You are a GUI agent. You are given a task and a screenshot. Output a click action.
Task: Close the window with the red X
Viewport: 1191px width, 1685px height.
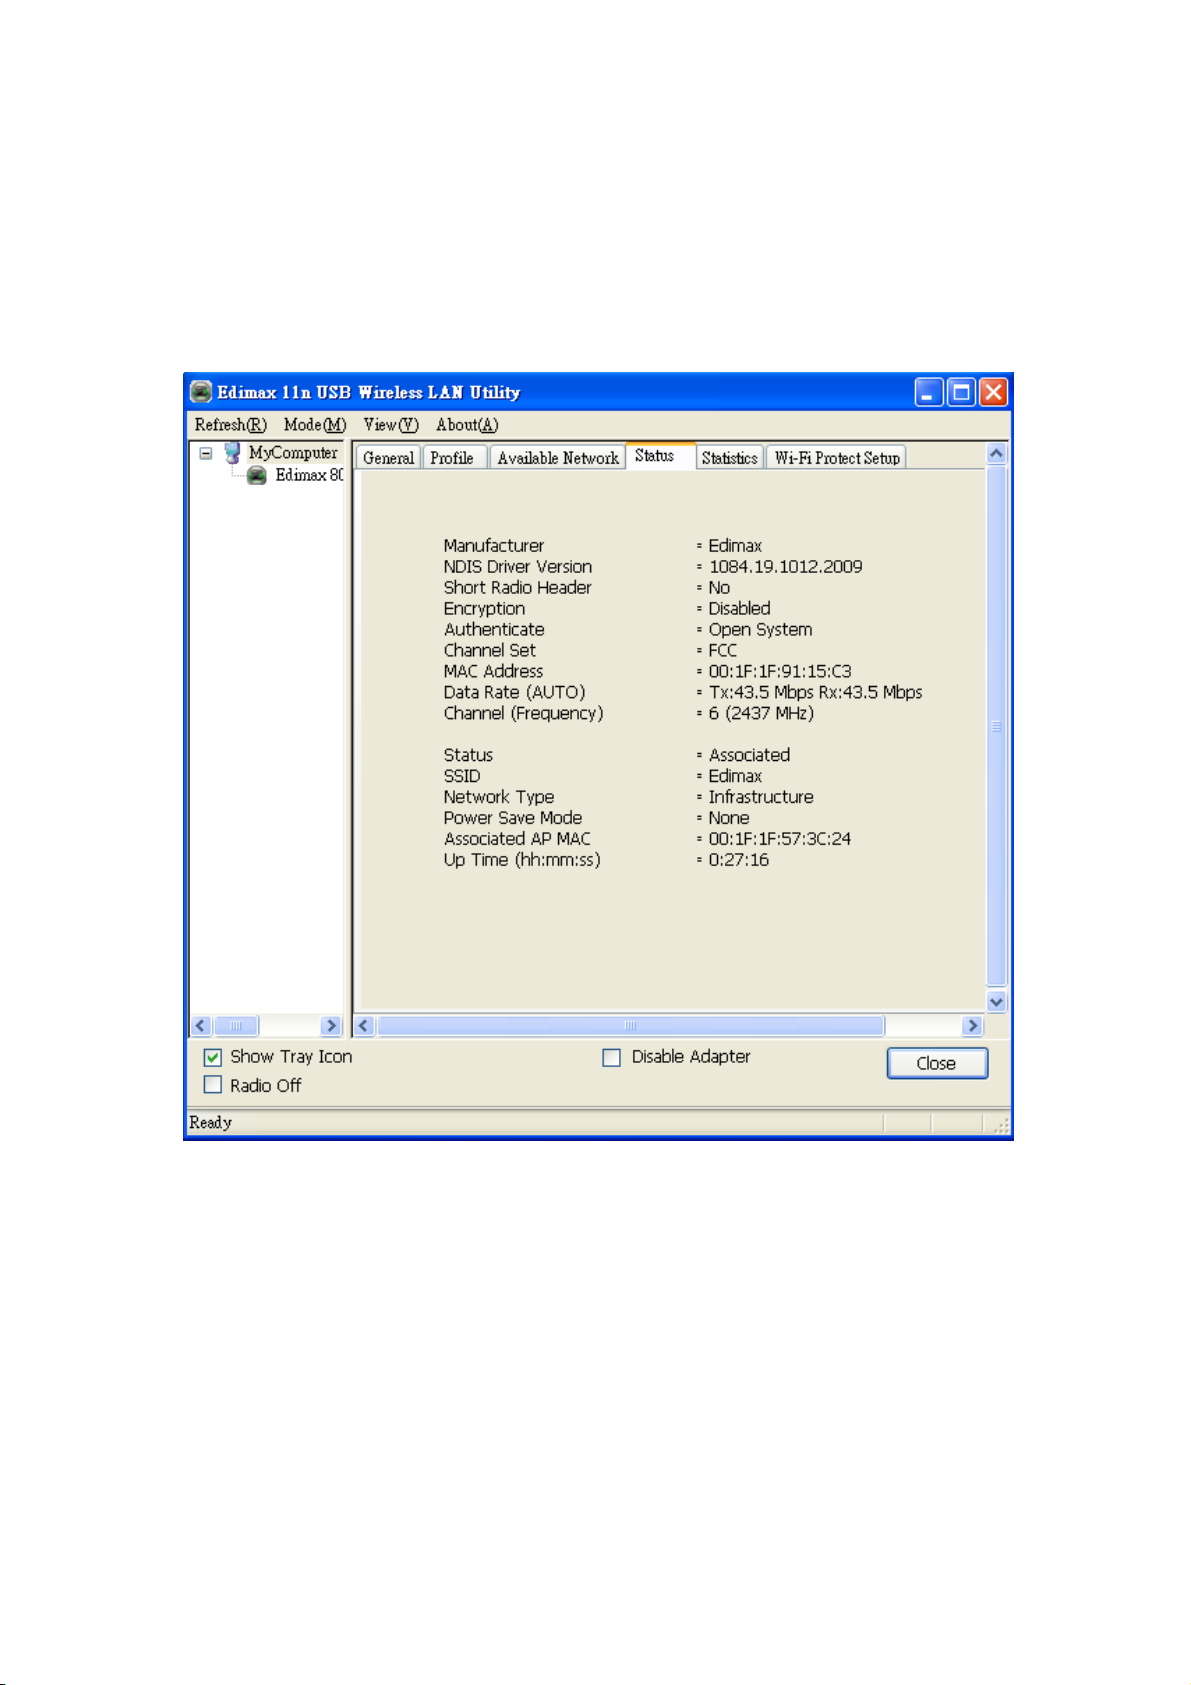[993, 392]
